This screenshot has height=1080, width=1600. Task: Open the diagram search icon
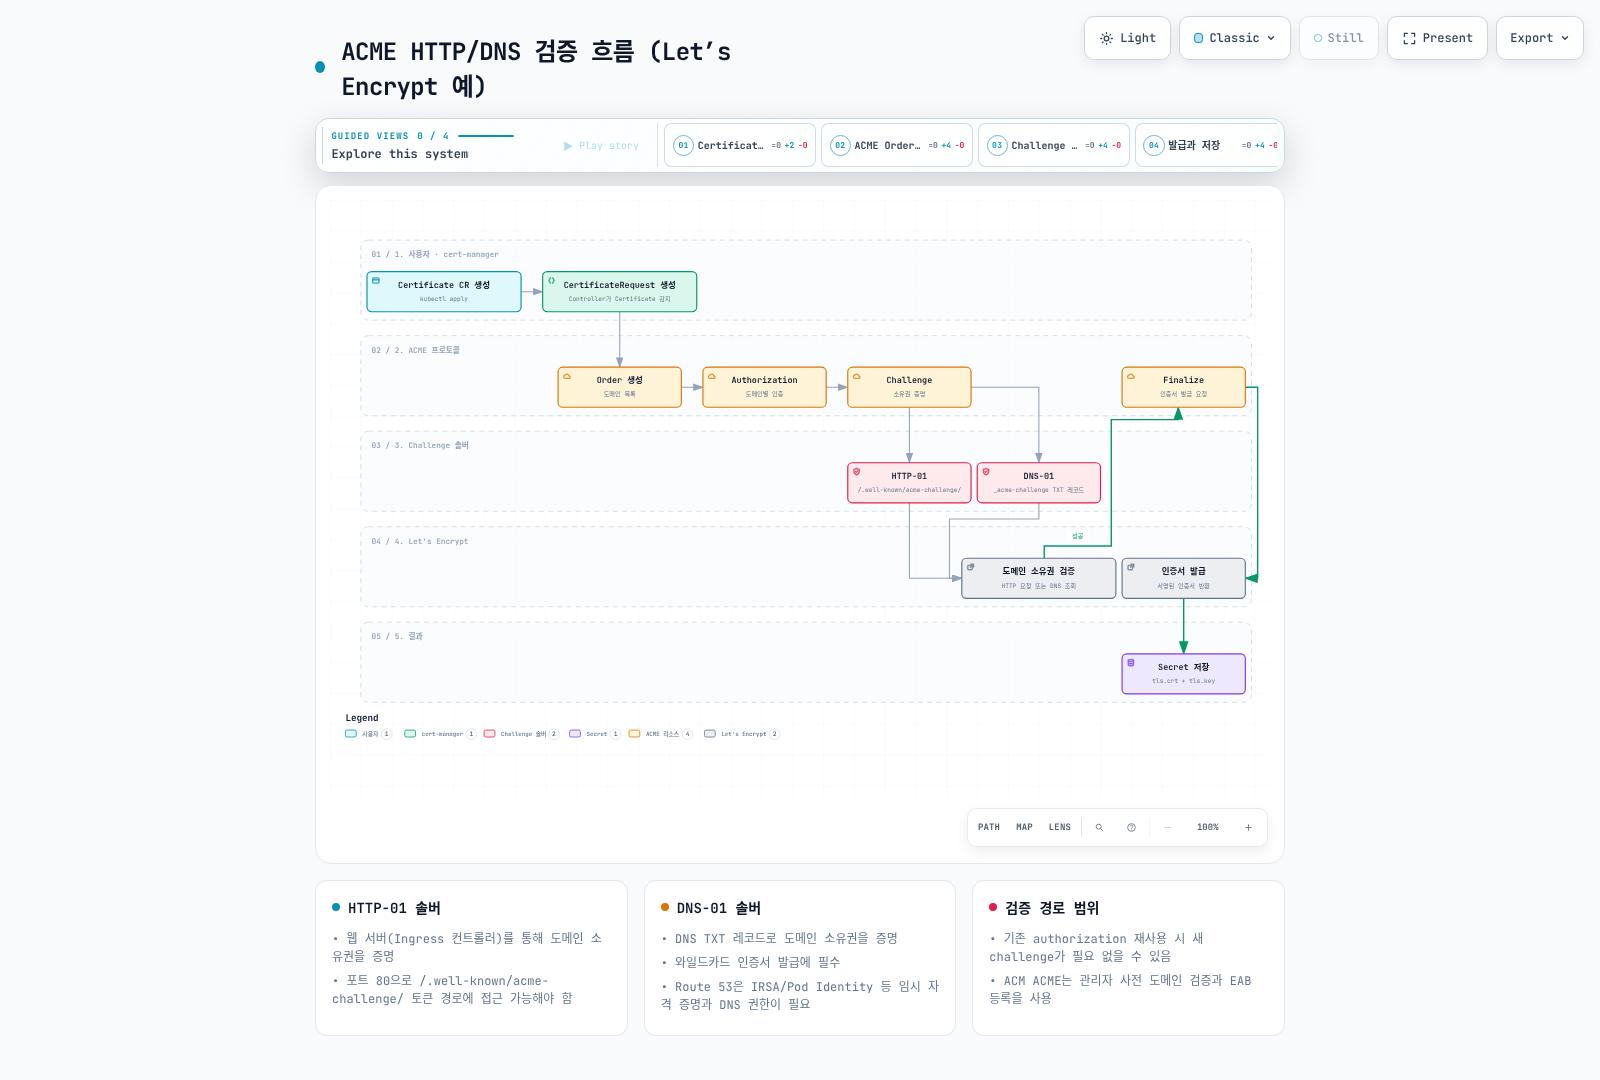pos(1099,827)
